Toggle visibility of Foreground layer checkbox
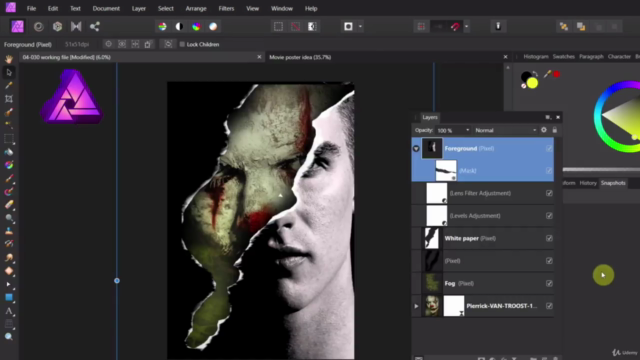640x360 pixels. 549,149
